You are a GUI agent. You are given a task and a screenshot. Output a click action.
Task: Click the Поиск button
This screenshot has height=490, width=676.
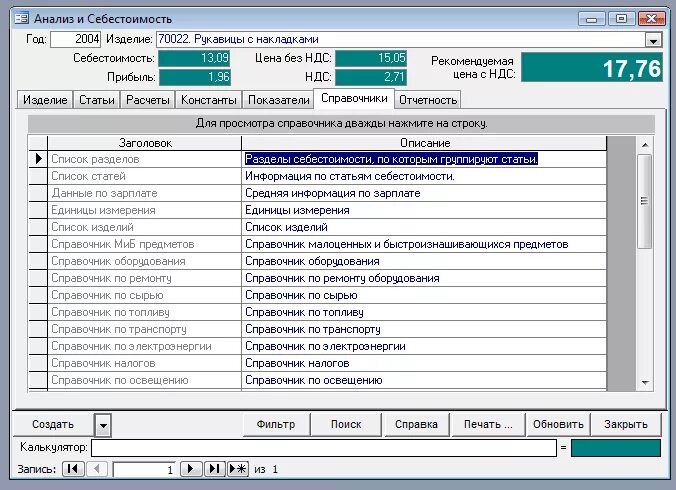coord(346,424)
